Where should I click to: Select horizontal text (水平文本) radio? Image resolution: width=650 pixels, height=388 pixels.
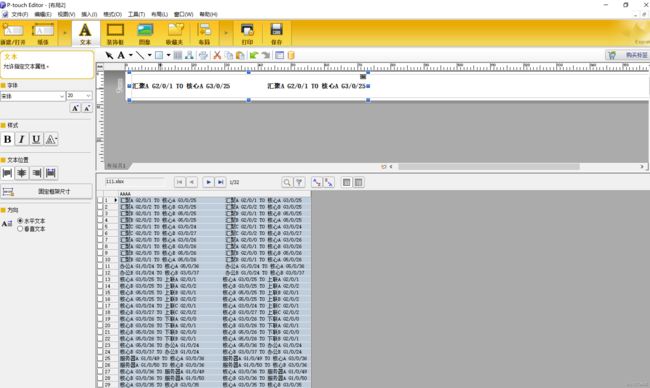(20, 221)
